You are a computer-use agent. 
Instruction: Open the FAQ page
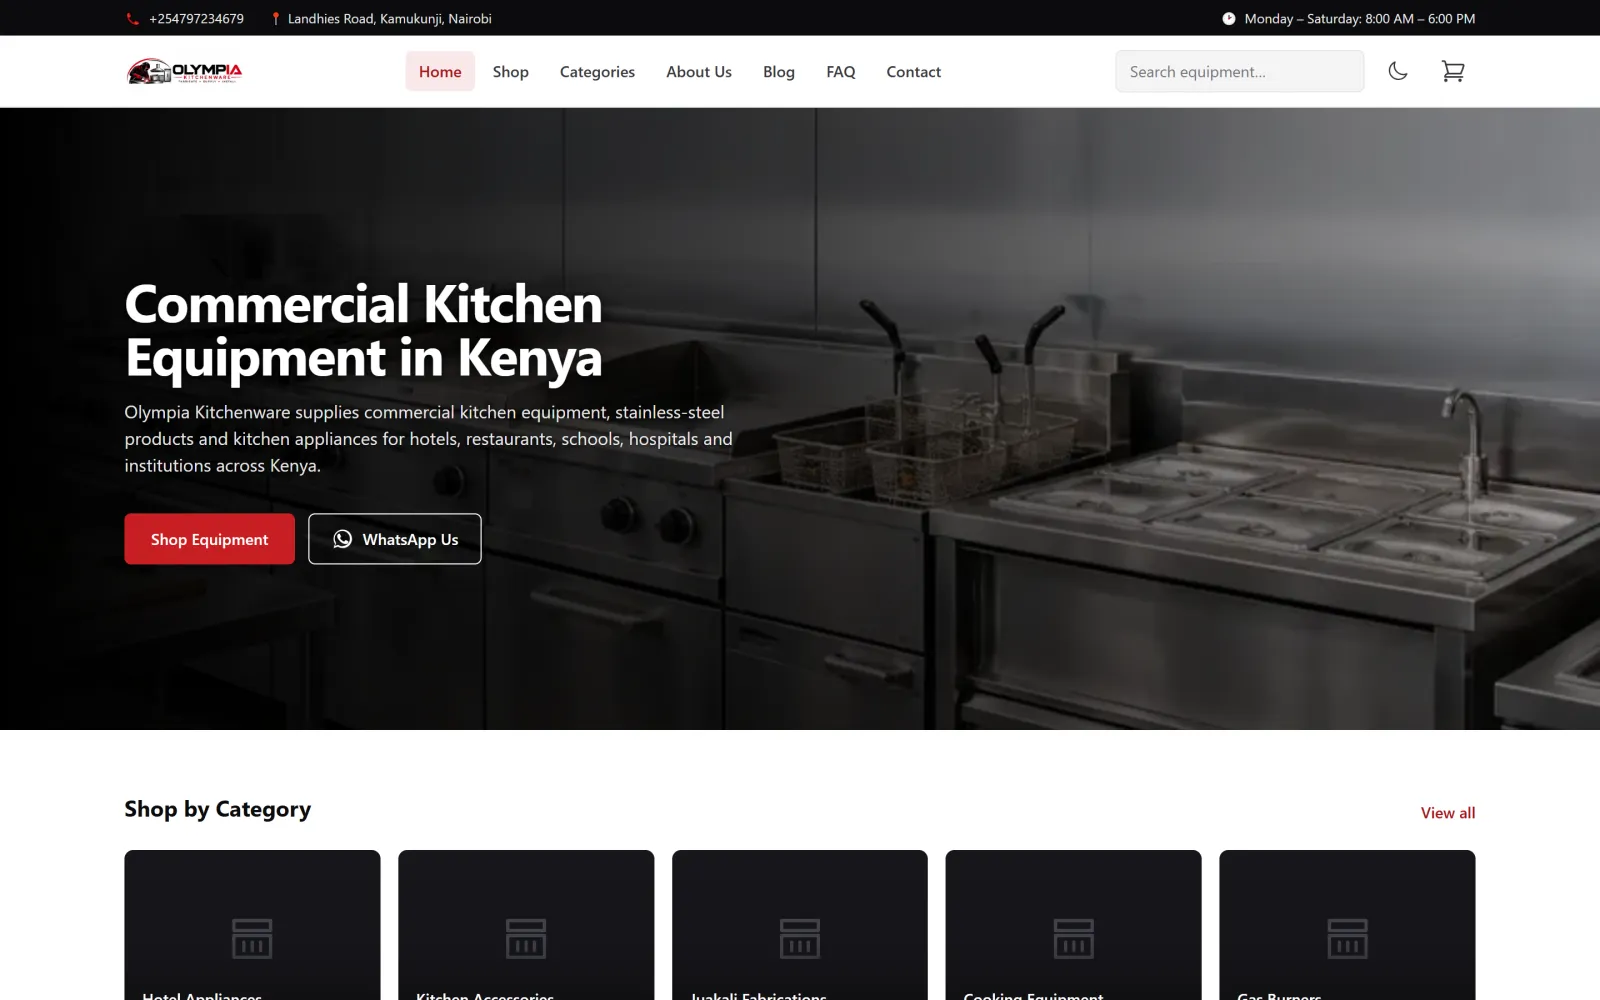[841, 72]
